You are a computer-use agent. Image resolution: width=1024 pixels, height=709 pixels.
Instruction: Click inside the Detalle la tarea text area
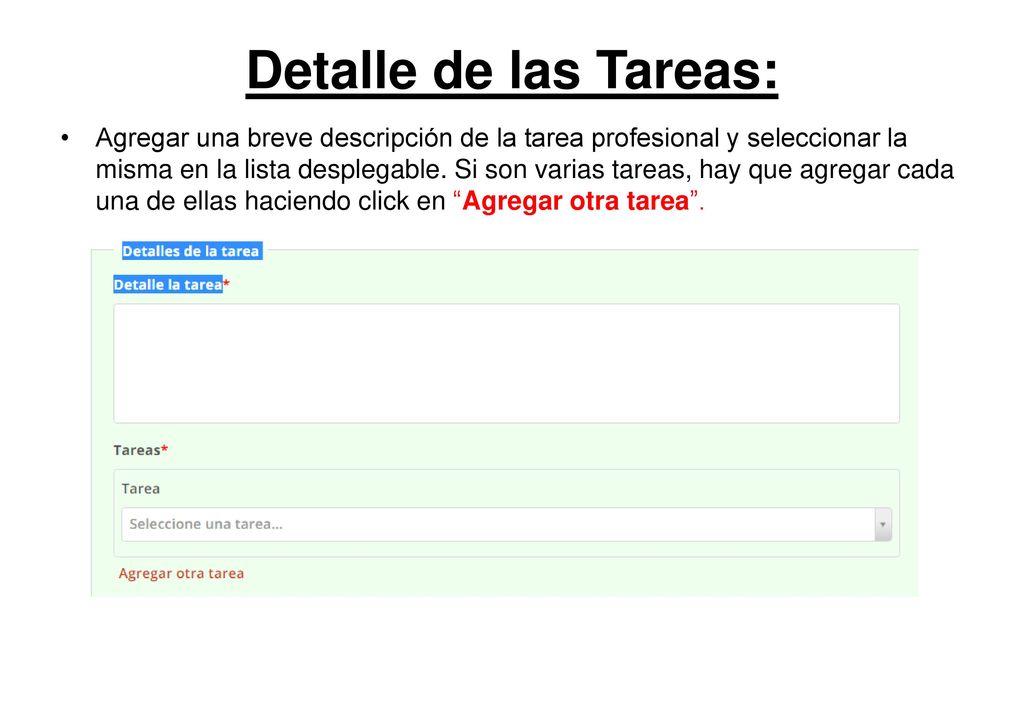coord(506,363)
